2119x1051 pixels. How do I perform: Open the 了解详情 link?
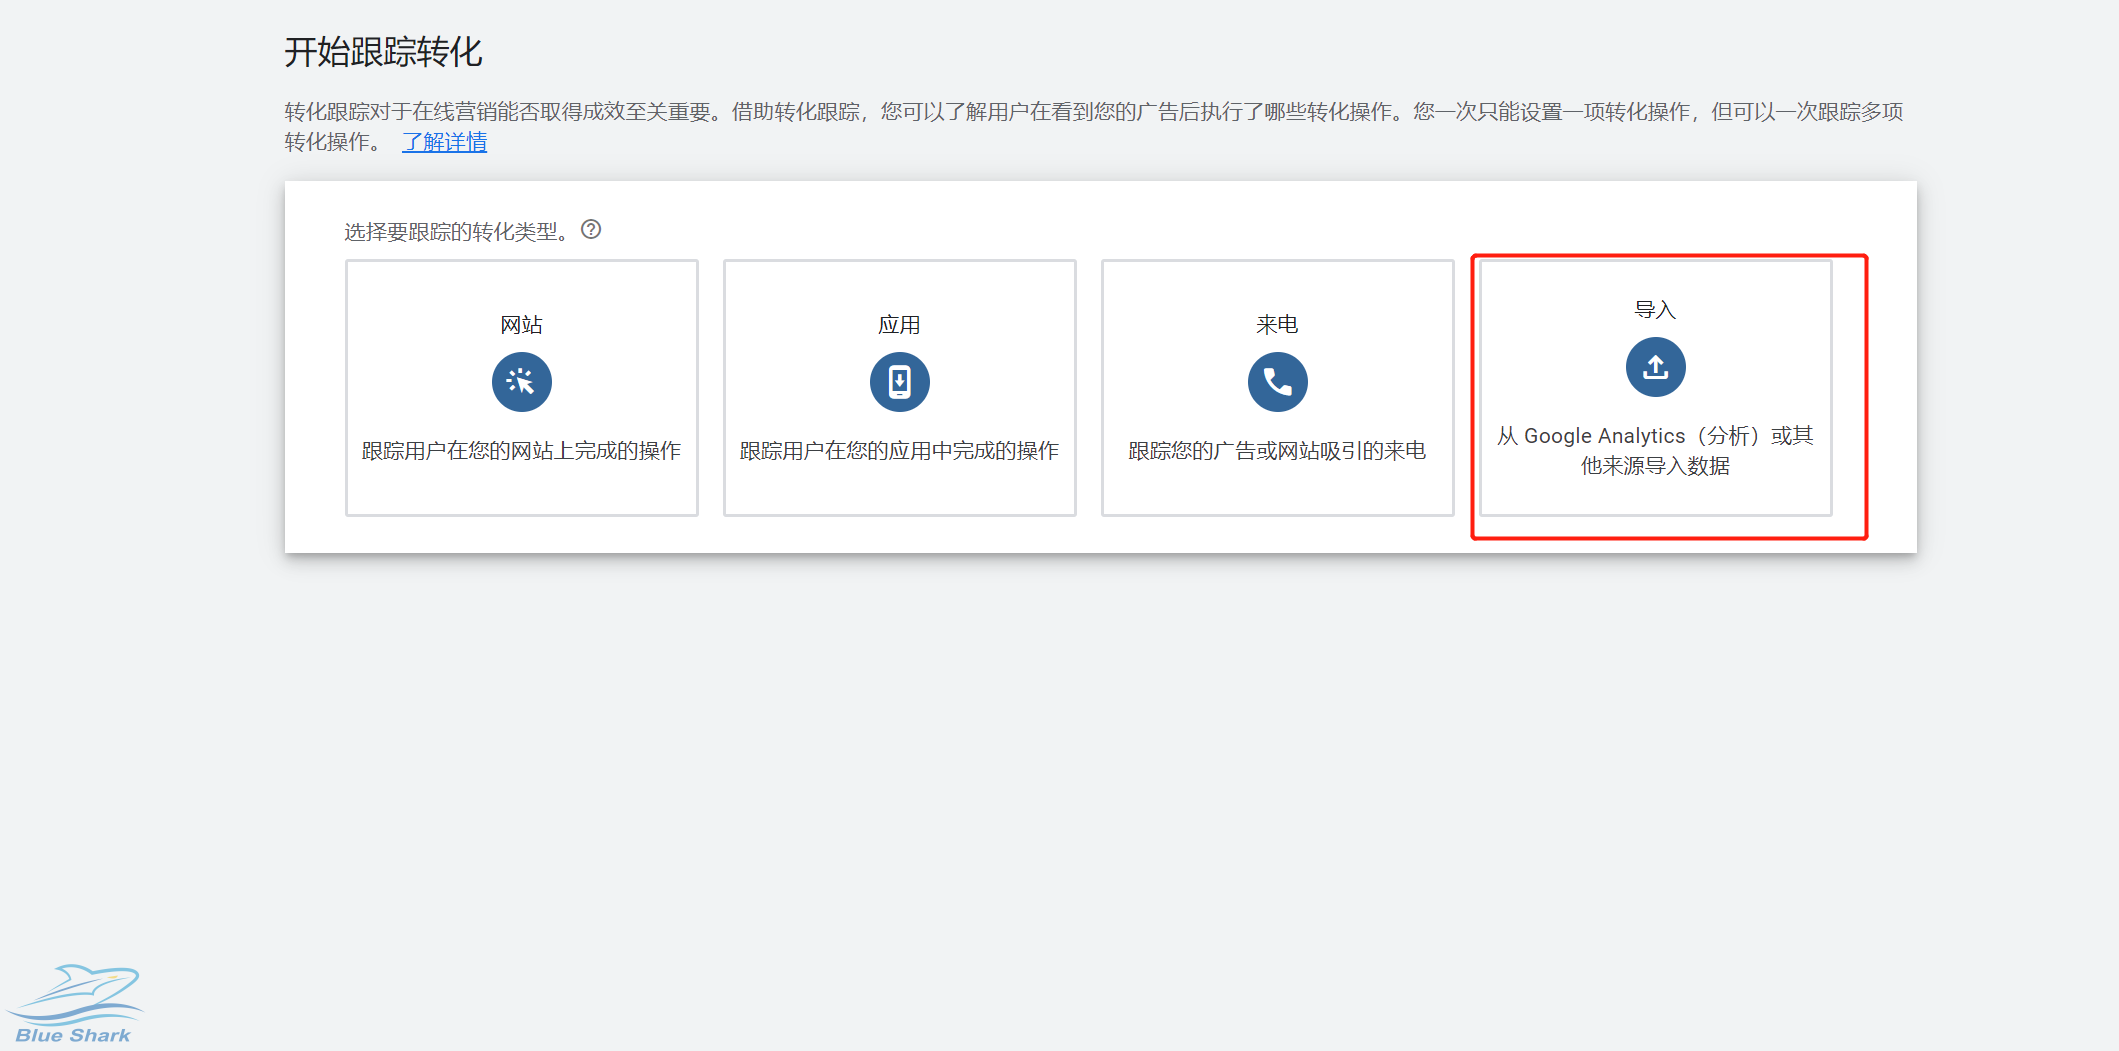444,142
